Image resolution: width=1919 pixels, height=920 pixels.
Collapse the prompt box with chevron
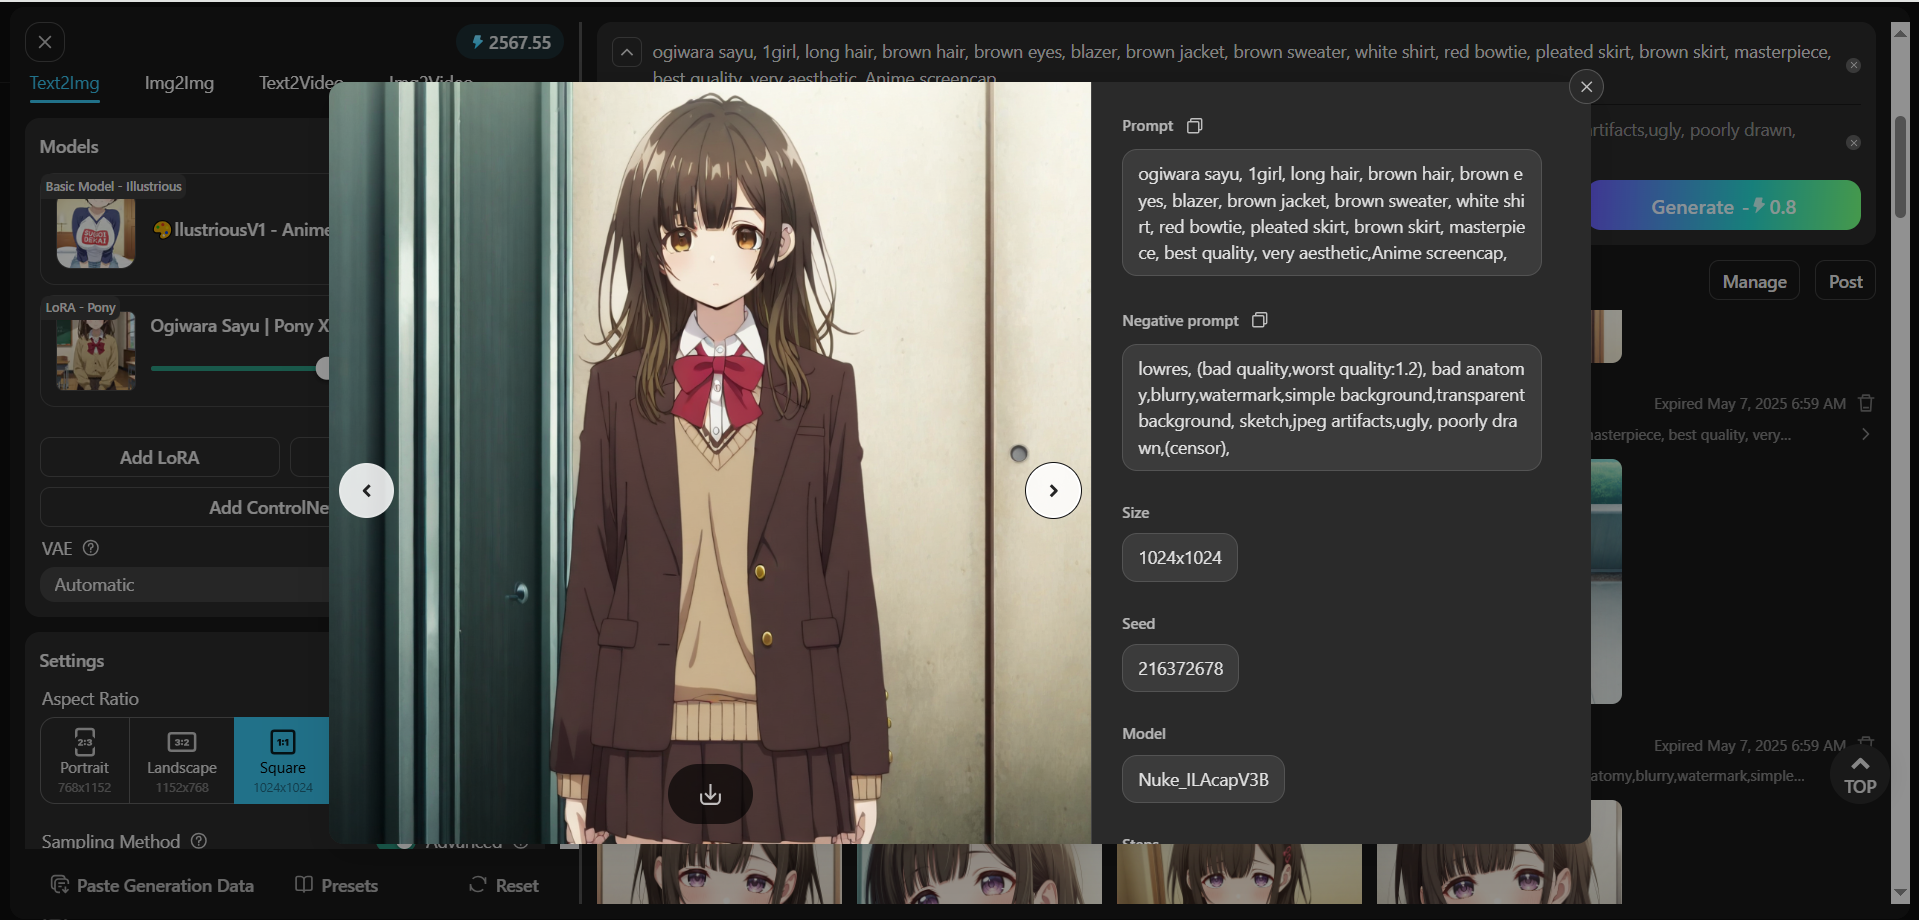tap(627, 52)
